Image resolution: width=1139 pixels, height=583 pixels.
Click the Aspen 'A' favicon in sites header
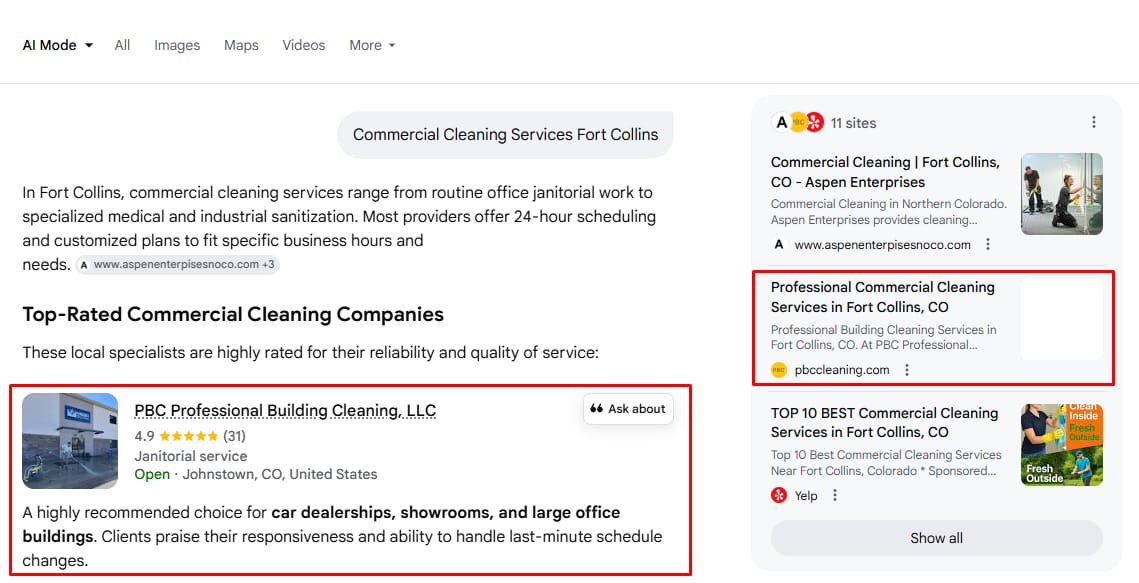pos(782,122)
